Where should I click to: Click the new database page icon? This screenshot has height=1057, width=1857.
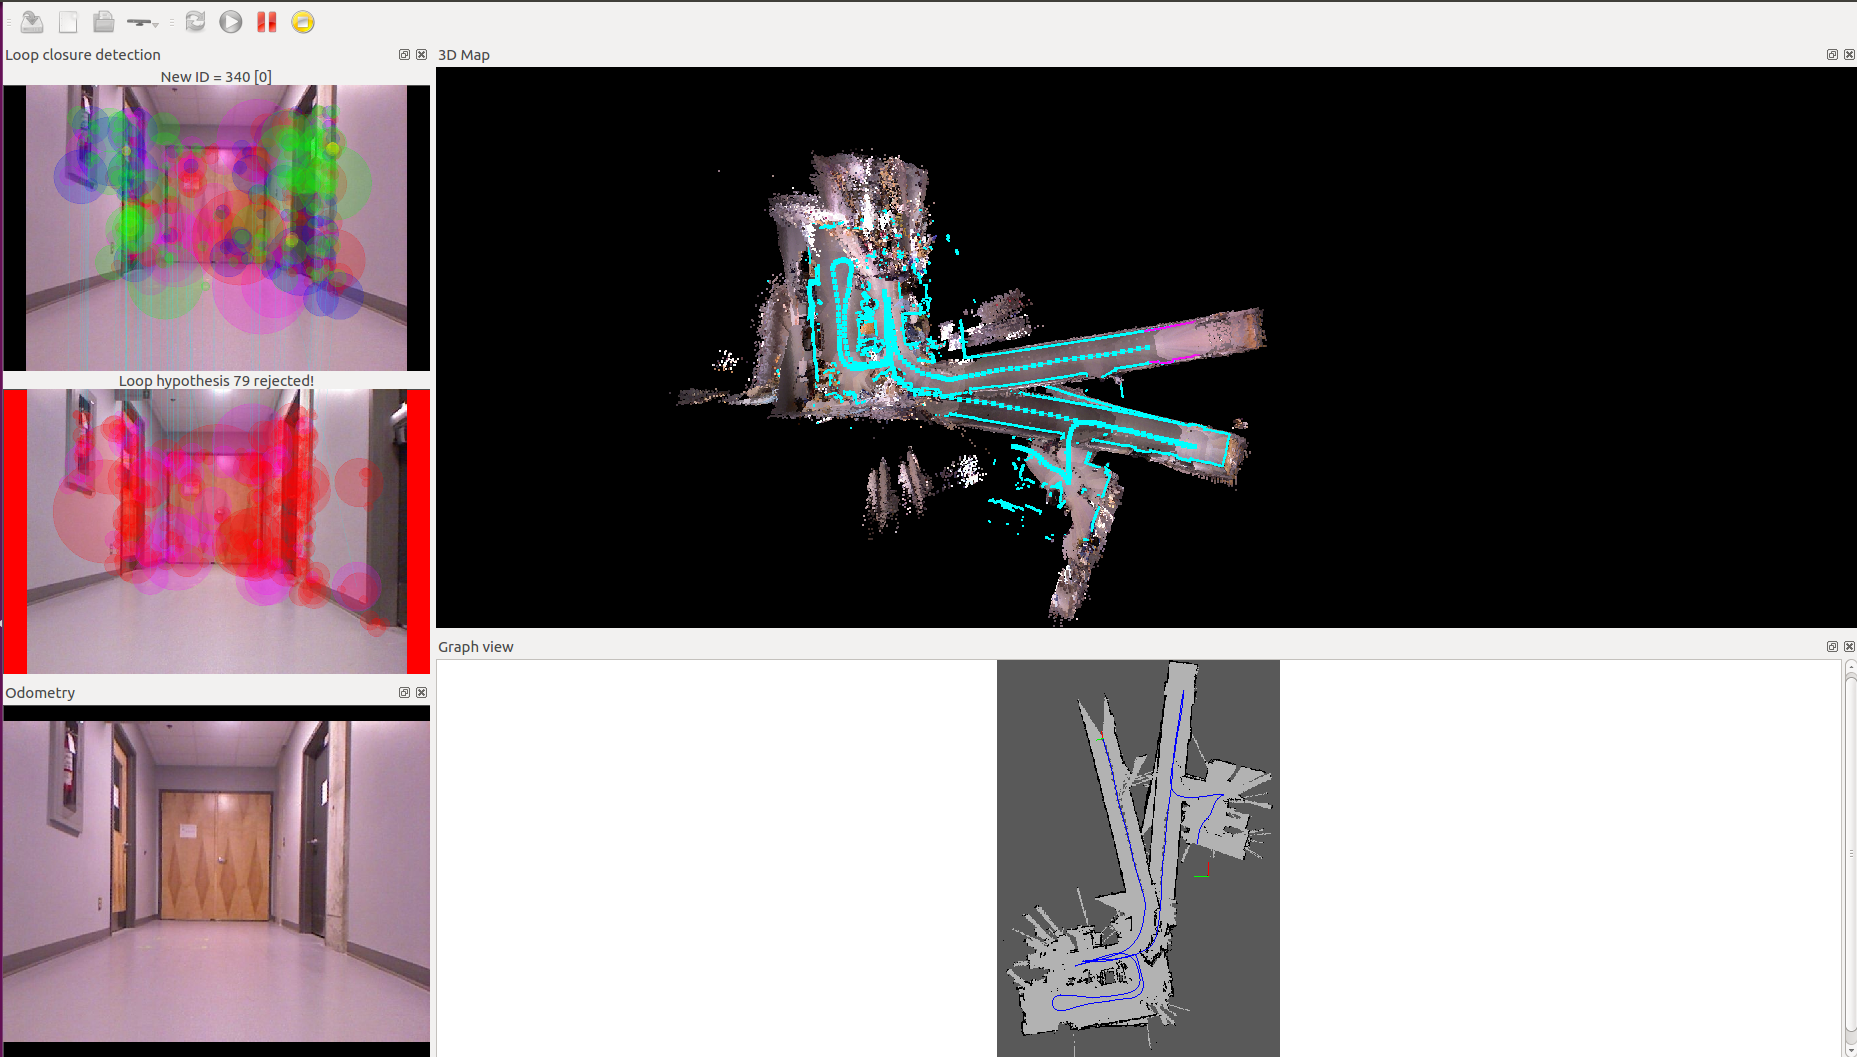click(68, 22)
